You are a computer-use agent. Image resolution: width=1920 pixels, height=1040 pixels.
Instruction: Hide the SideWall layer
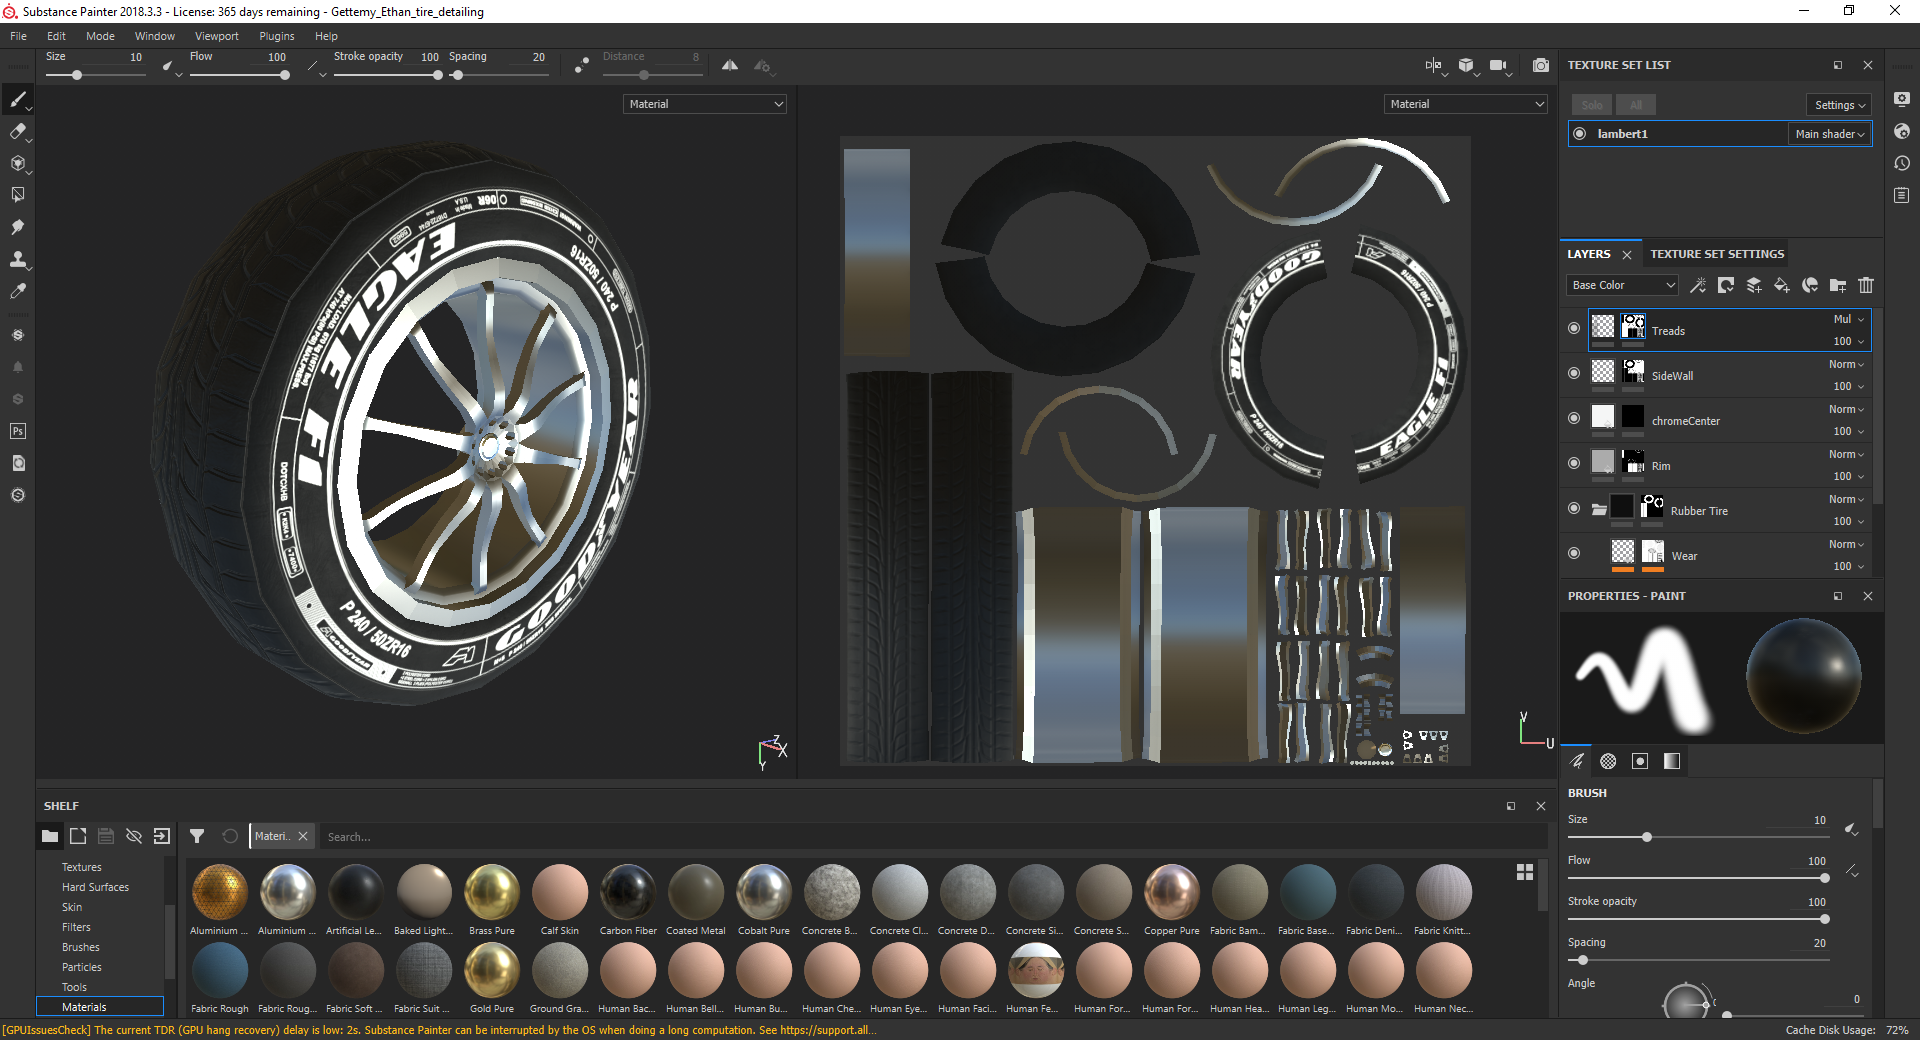pos(1574,373)
